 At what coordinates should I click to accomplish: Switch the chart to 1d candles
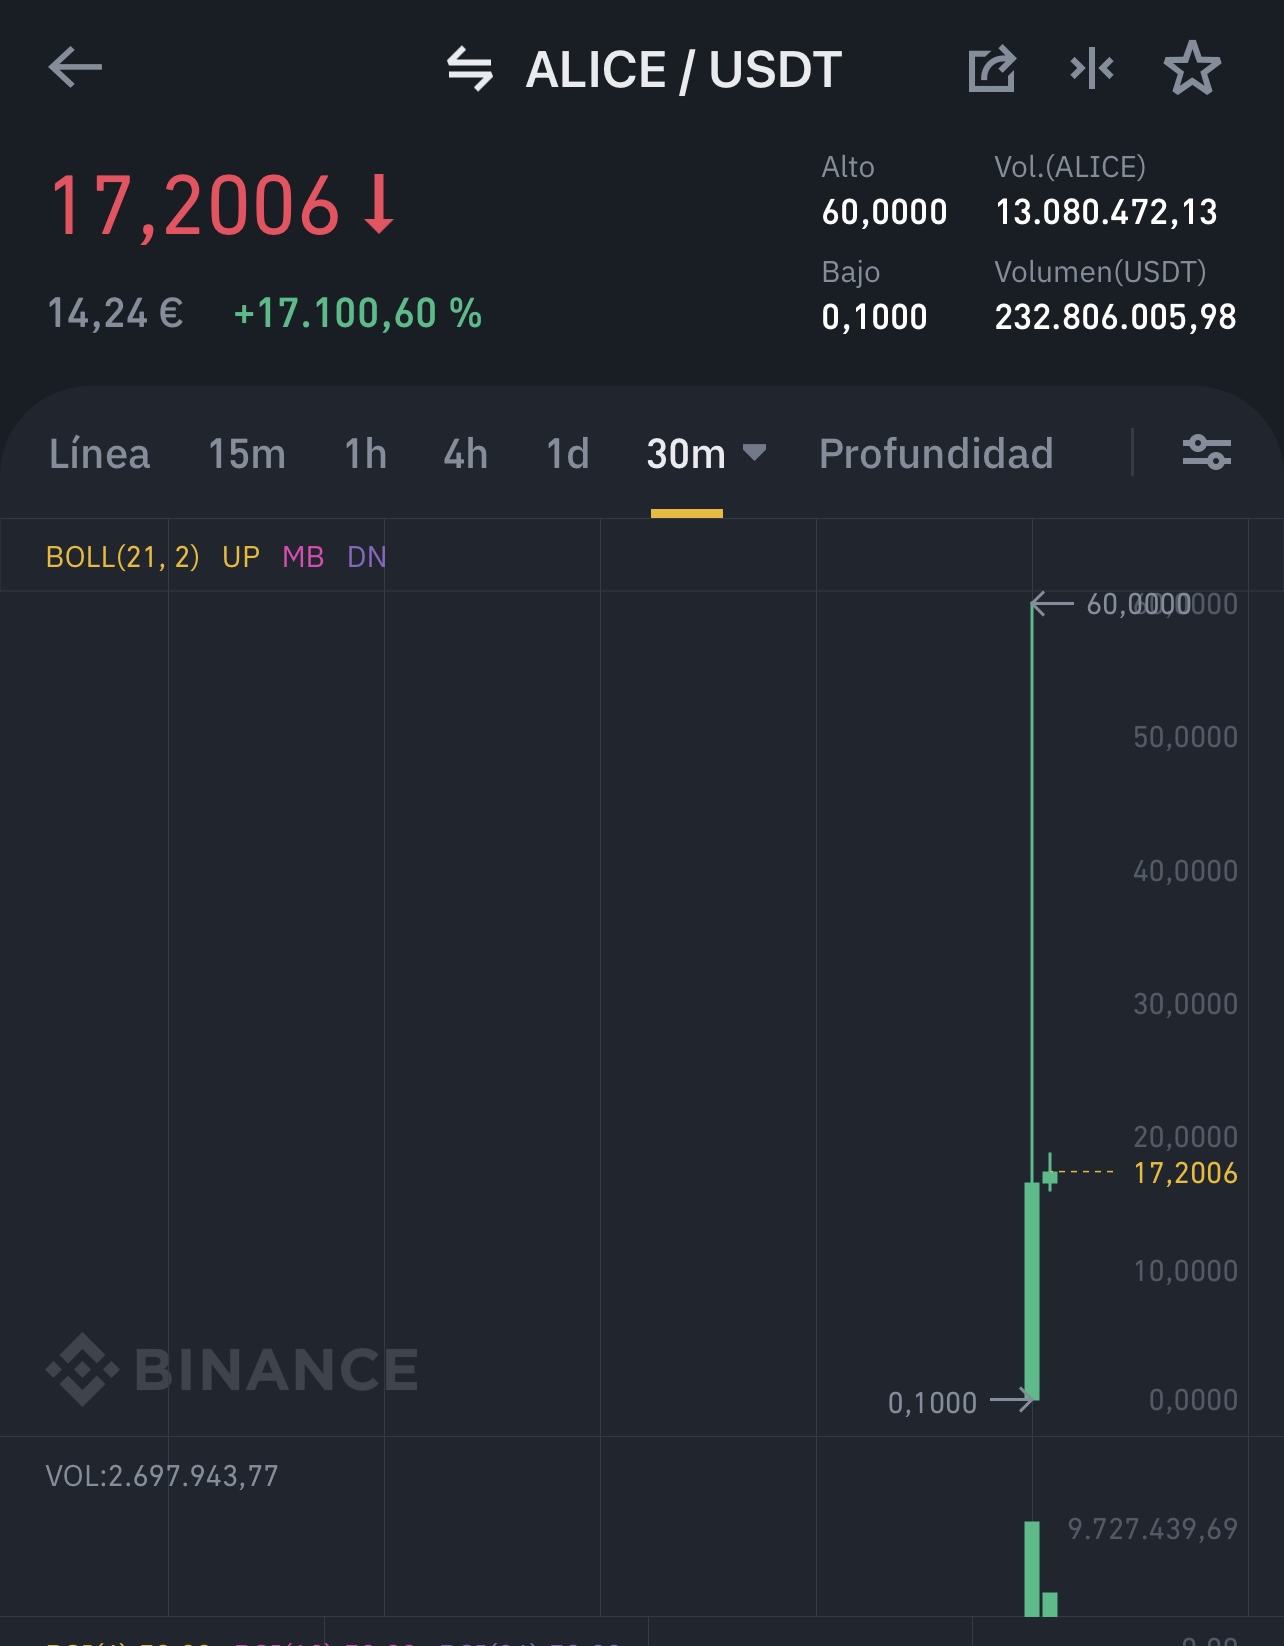coord(567,454)
